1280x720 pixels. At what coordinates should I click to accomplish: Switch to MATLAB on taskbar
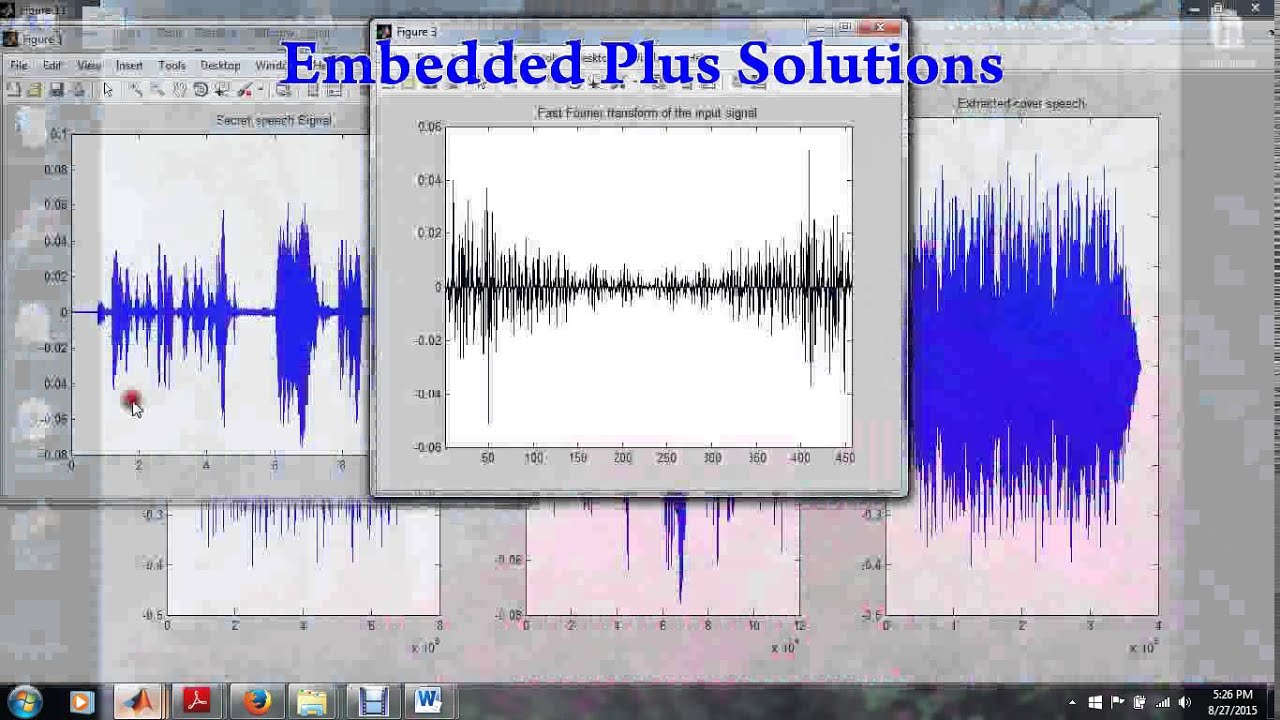[139, 702]
